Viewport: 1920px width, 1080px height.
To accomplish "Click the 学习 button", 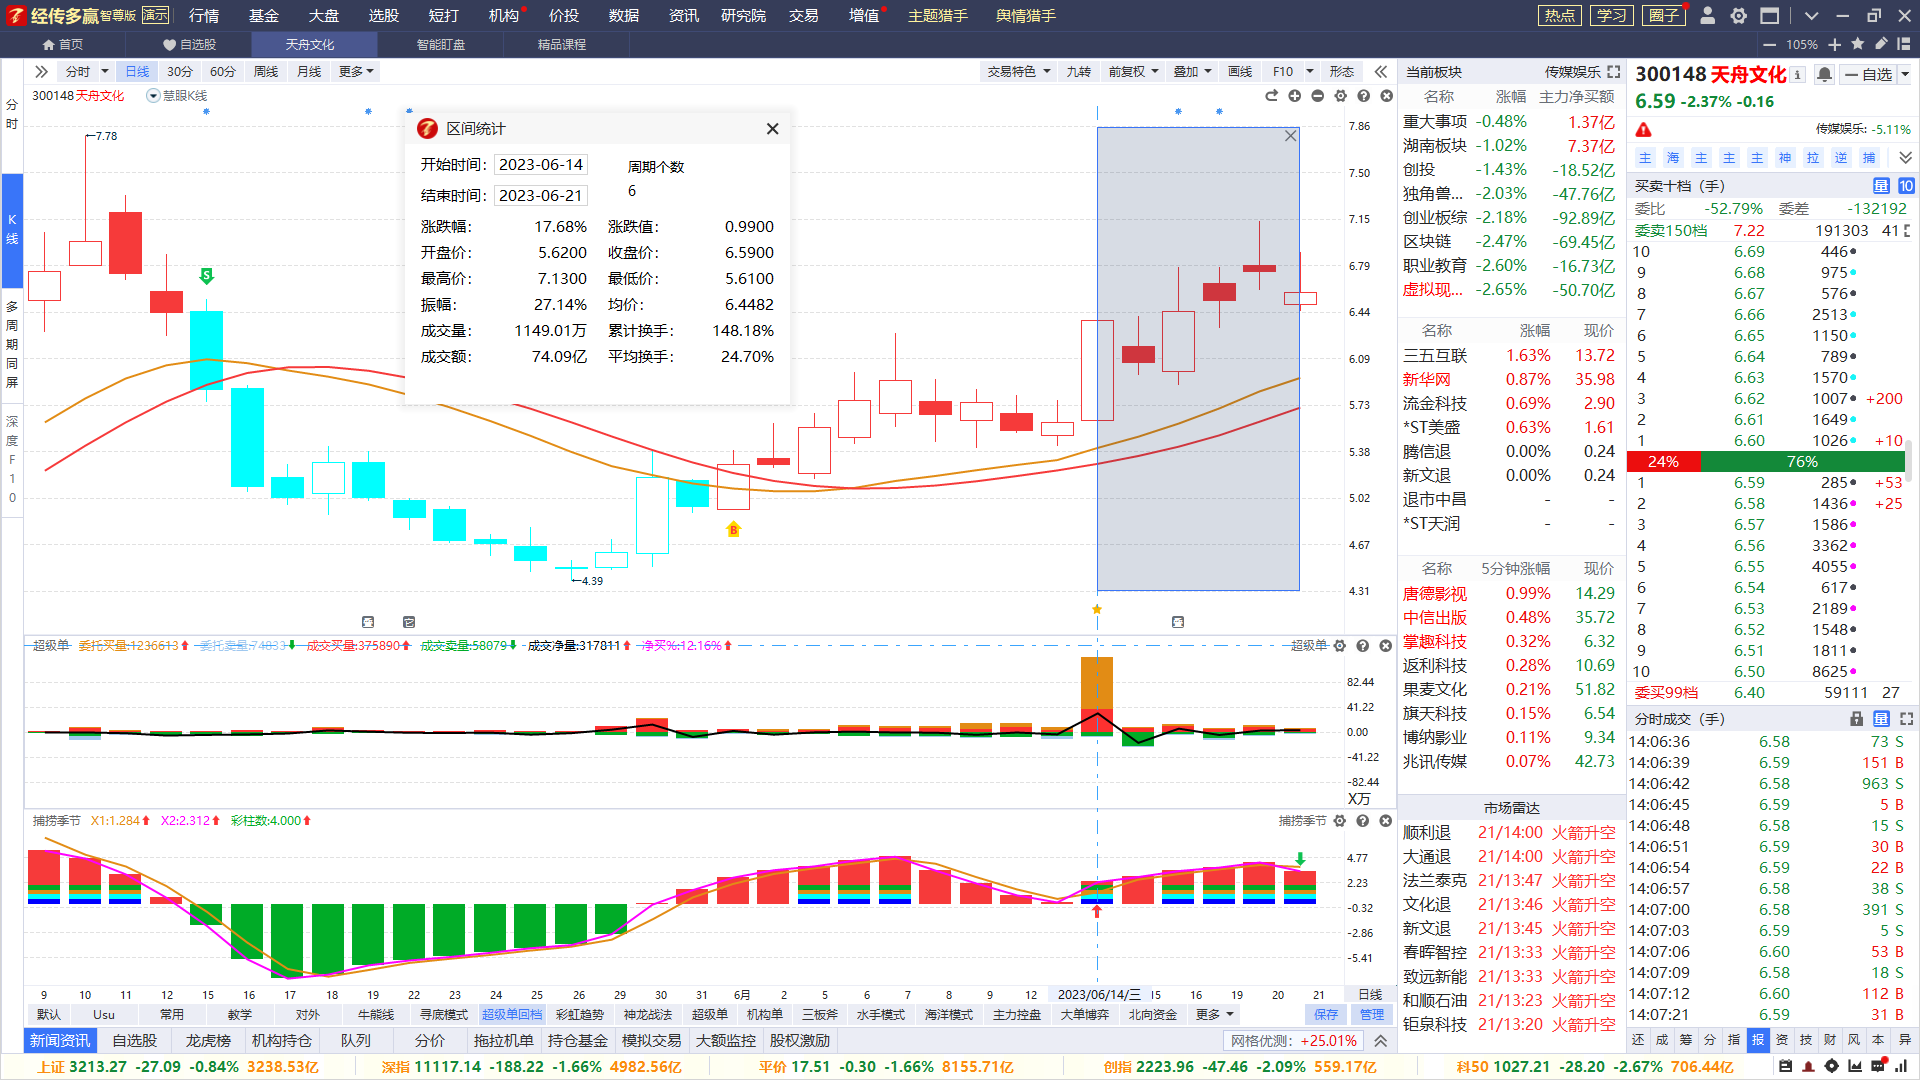I will 1612,16.
